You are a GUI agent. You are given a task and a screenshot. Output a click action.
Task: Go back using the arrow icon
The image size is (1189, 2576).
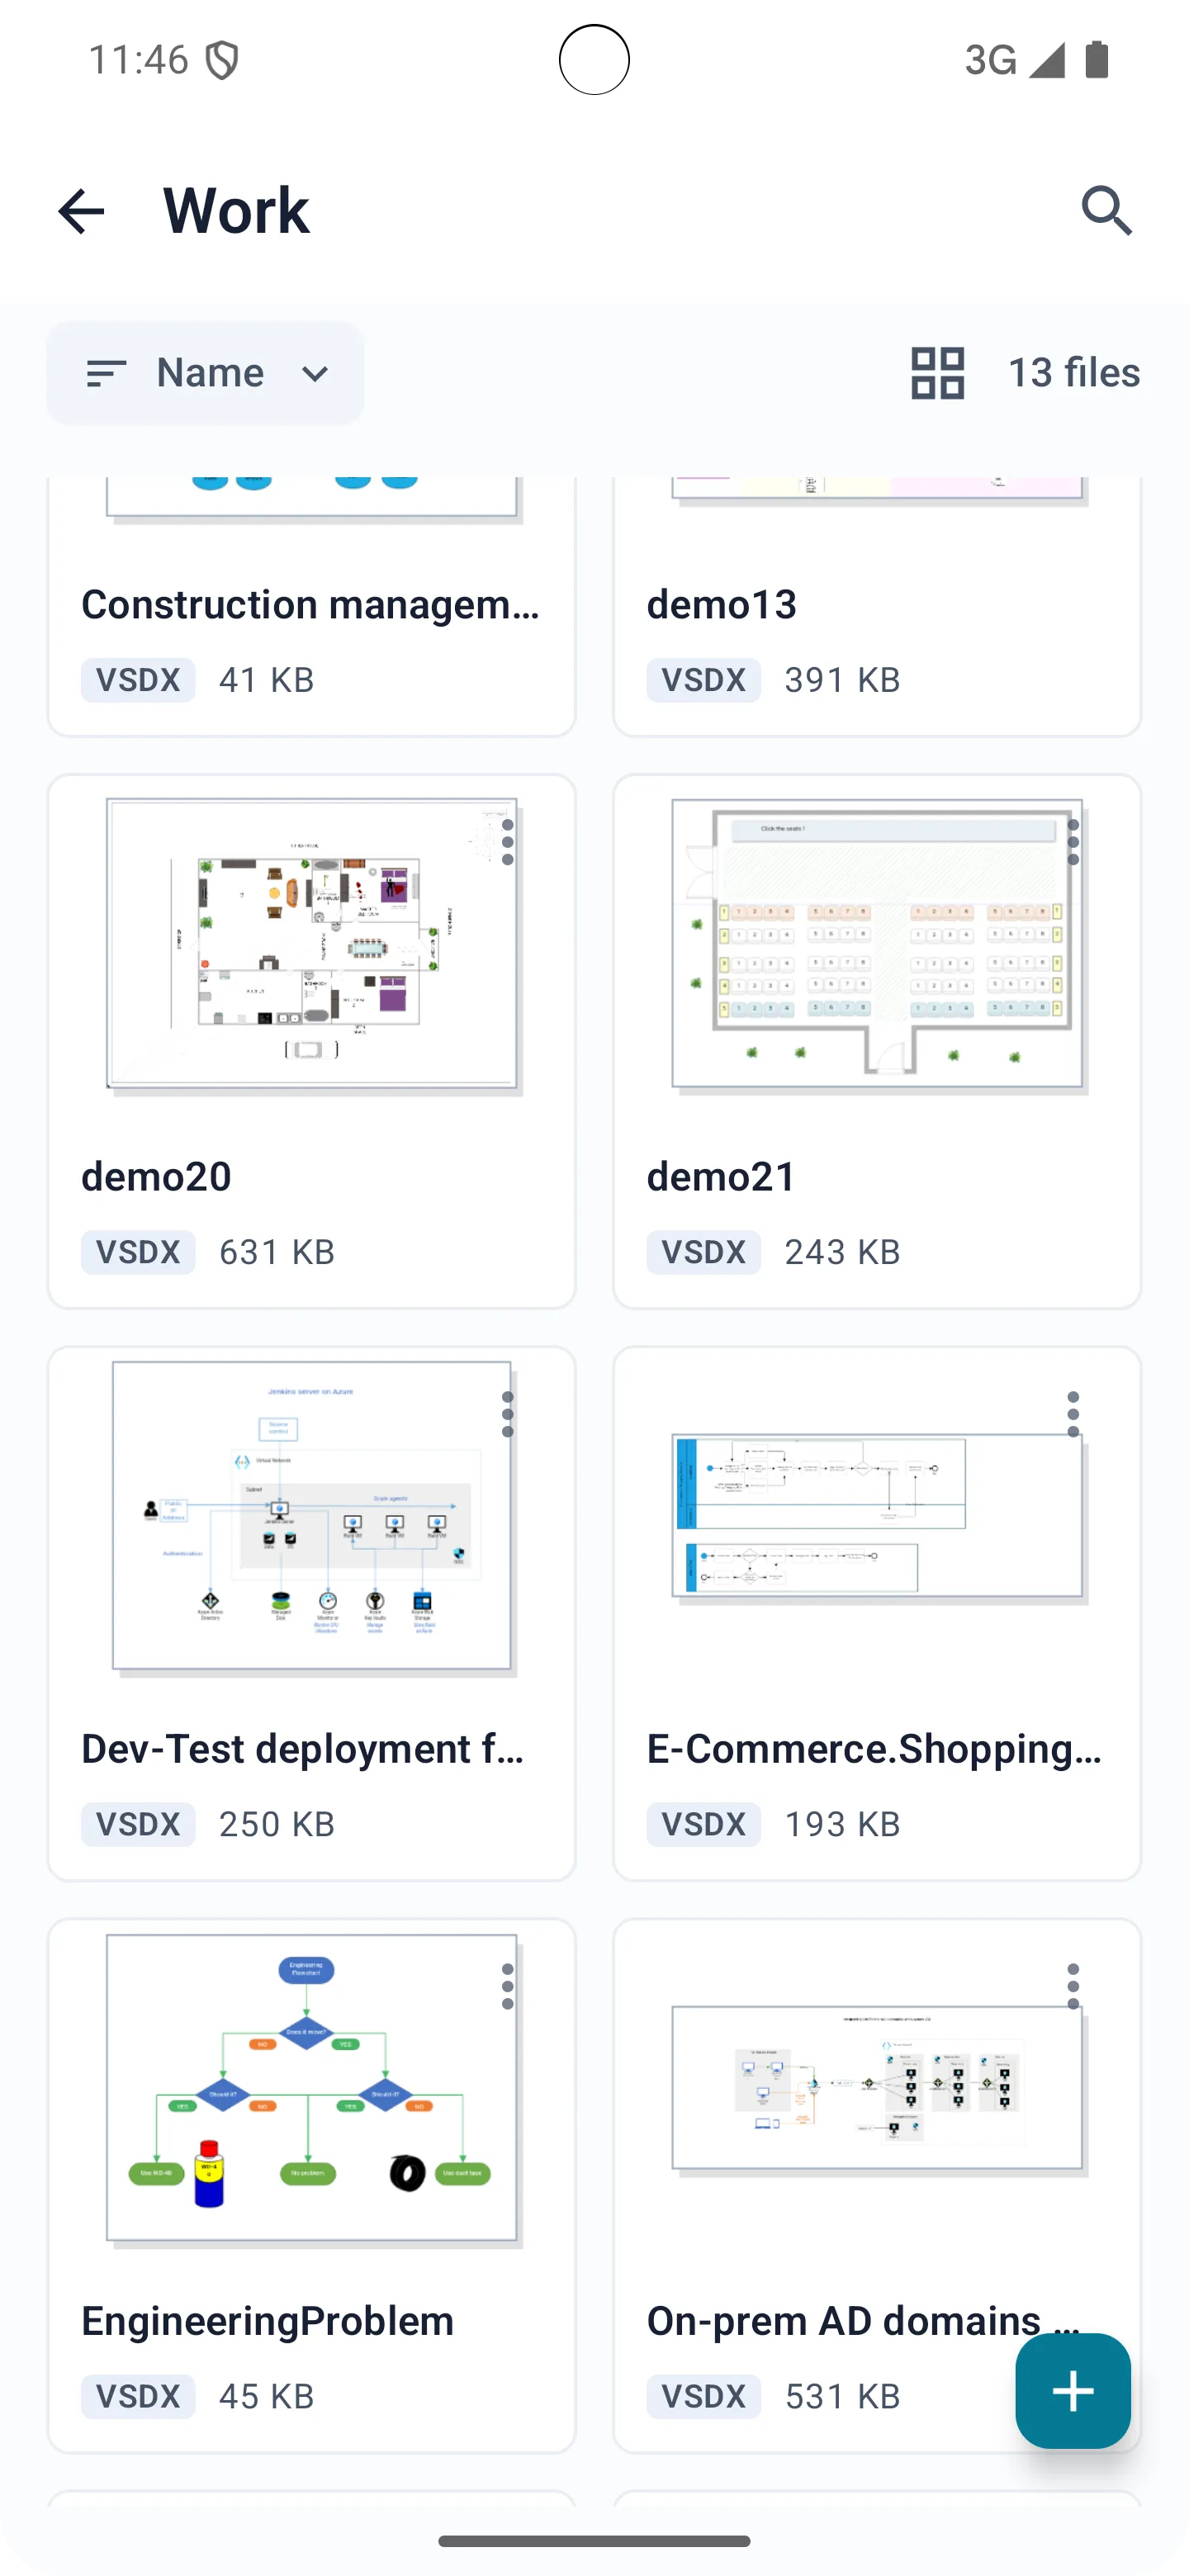click(x=81, y=211)
